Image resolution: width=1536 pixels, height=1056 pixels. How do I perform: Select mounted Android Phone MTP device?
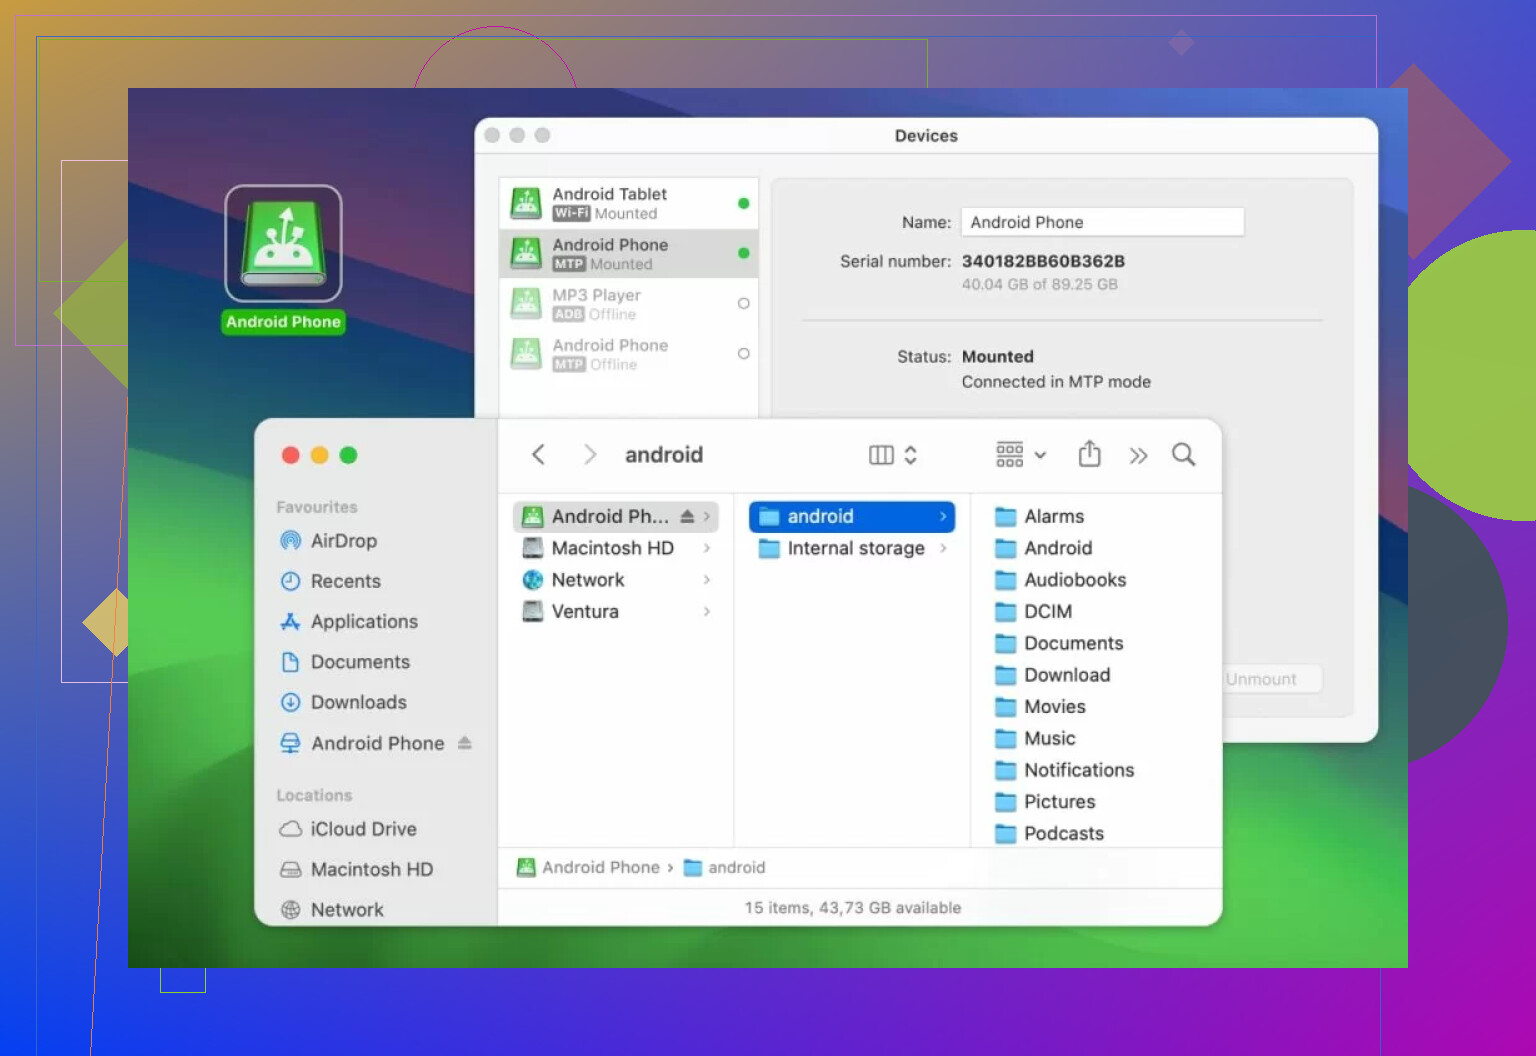[629, 253]
